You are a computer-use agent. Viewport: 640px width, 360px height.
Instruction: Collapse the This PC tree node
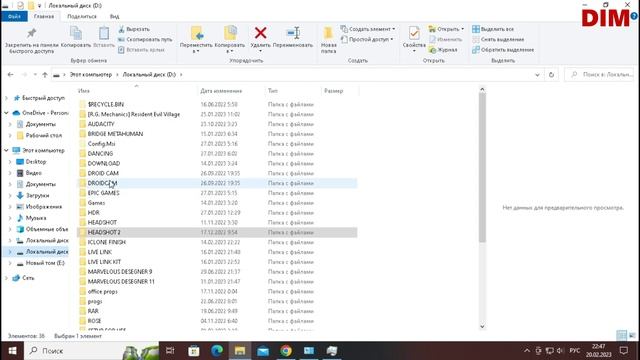6,150
